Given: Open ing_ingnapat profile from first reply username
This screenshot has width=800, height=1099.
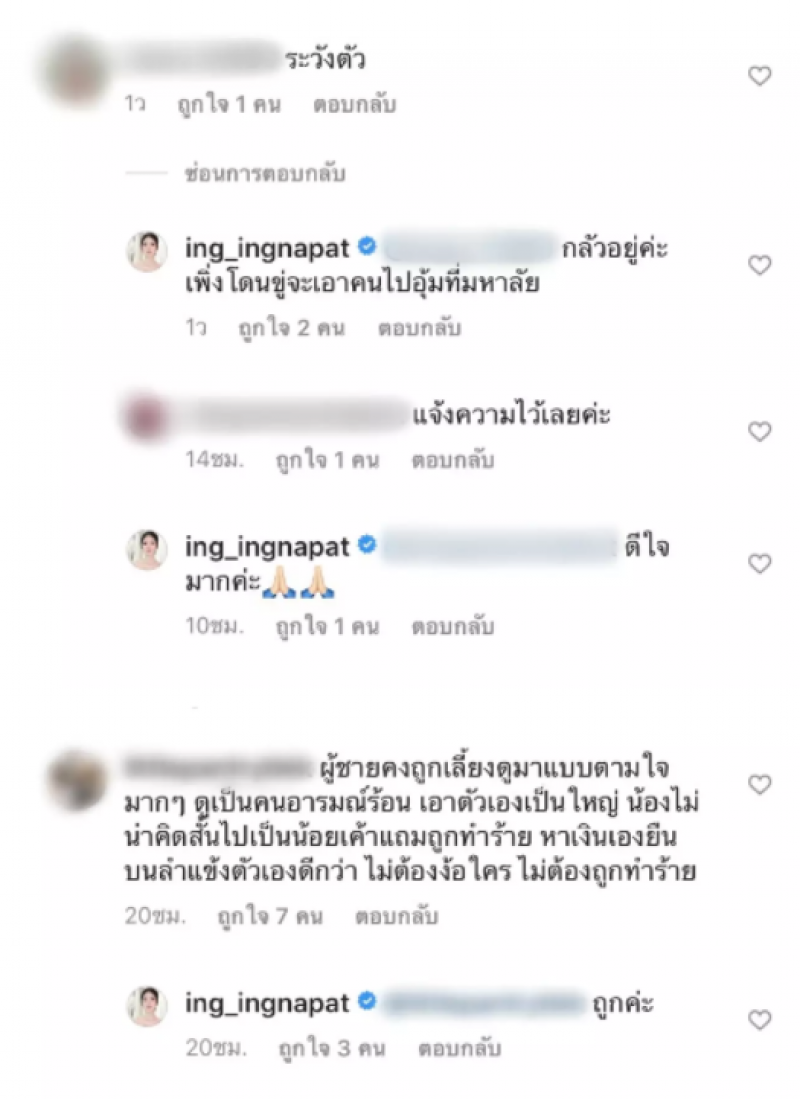Looking at the screenshot, I should 266,248.
